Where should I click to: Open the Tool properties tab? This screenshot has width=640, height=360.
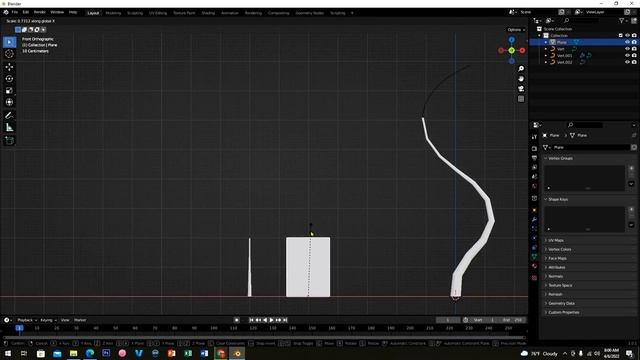click(534, 137)
